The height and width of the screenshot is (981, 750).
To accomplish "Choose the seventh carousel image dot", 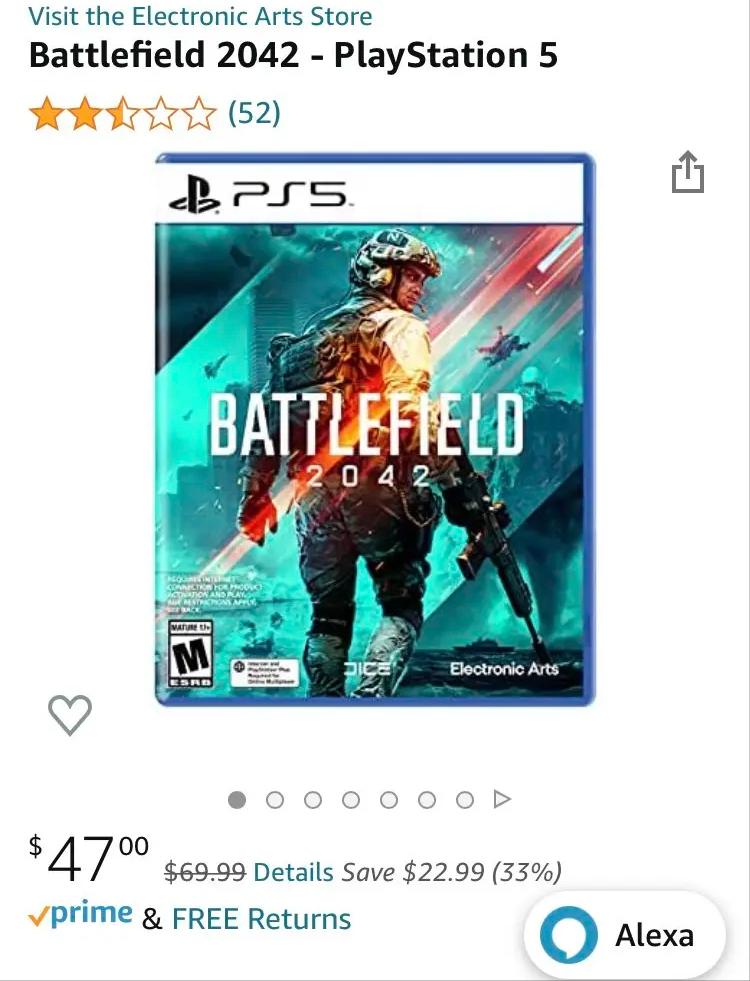I will pos(465,799).
